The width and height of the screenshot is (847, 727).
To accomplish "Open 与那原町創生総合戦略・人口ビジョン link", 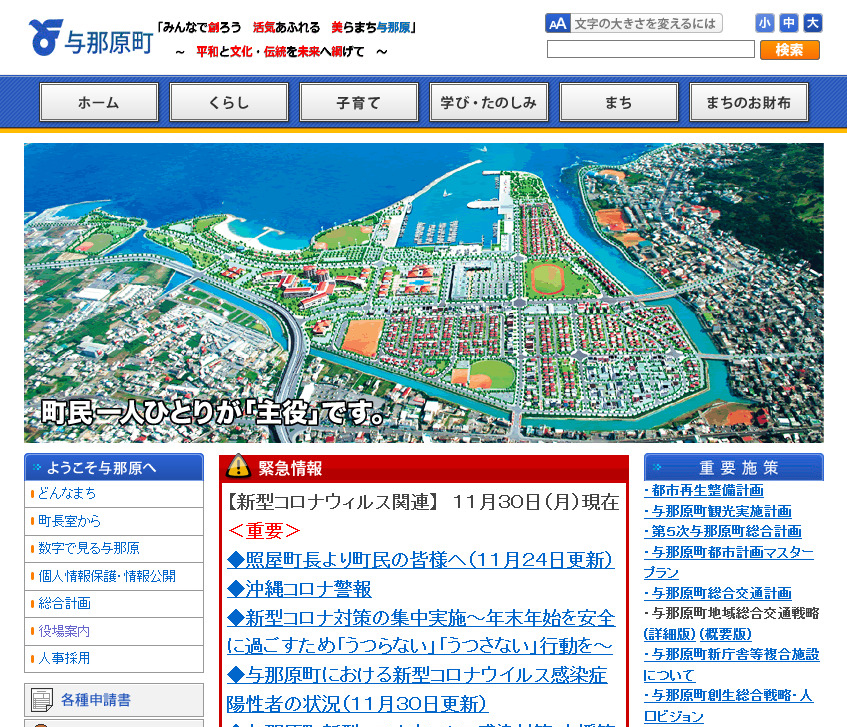I will point(729,706).
